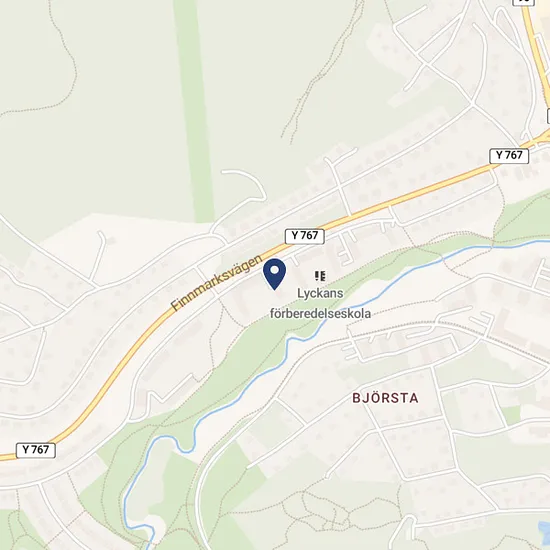Click the BJÖRSTA district label
This screenshot has height=550, width=550.
[x=385, y=398]
